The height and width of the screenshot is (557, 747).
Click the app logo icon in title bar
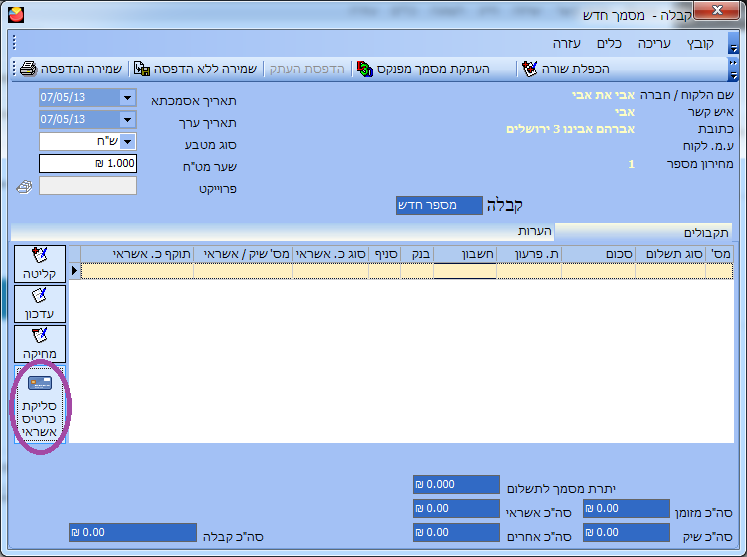[16, 15]
